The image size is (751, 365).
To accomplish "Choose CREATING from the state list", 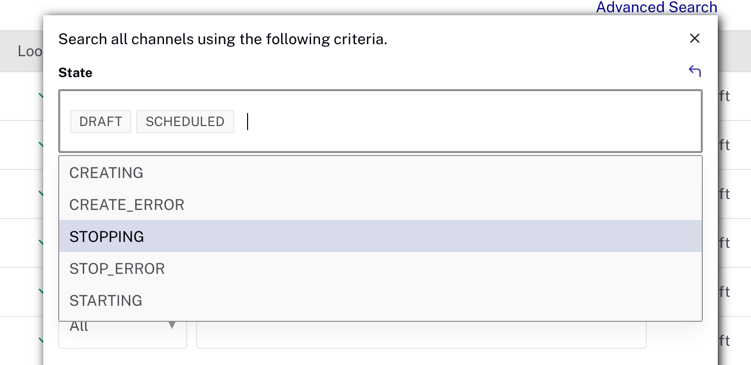I will [x=380, y=172].
